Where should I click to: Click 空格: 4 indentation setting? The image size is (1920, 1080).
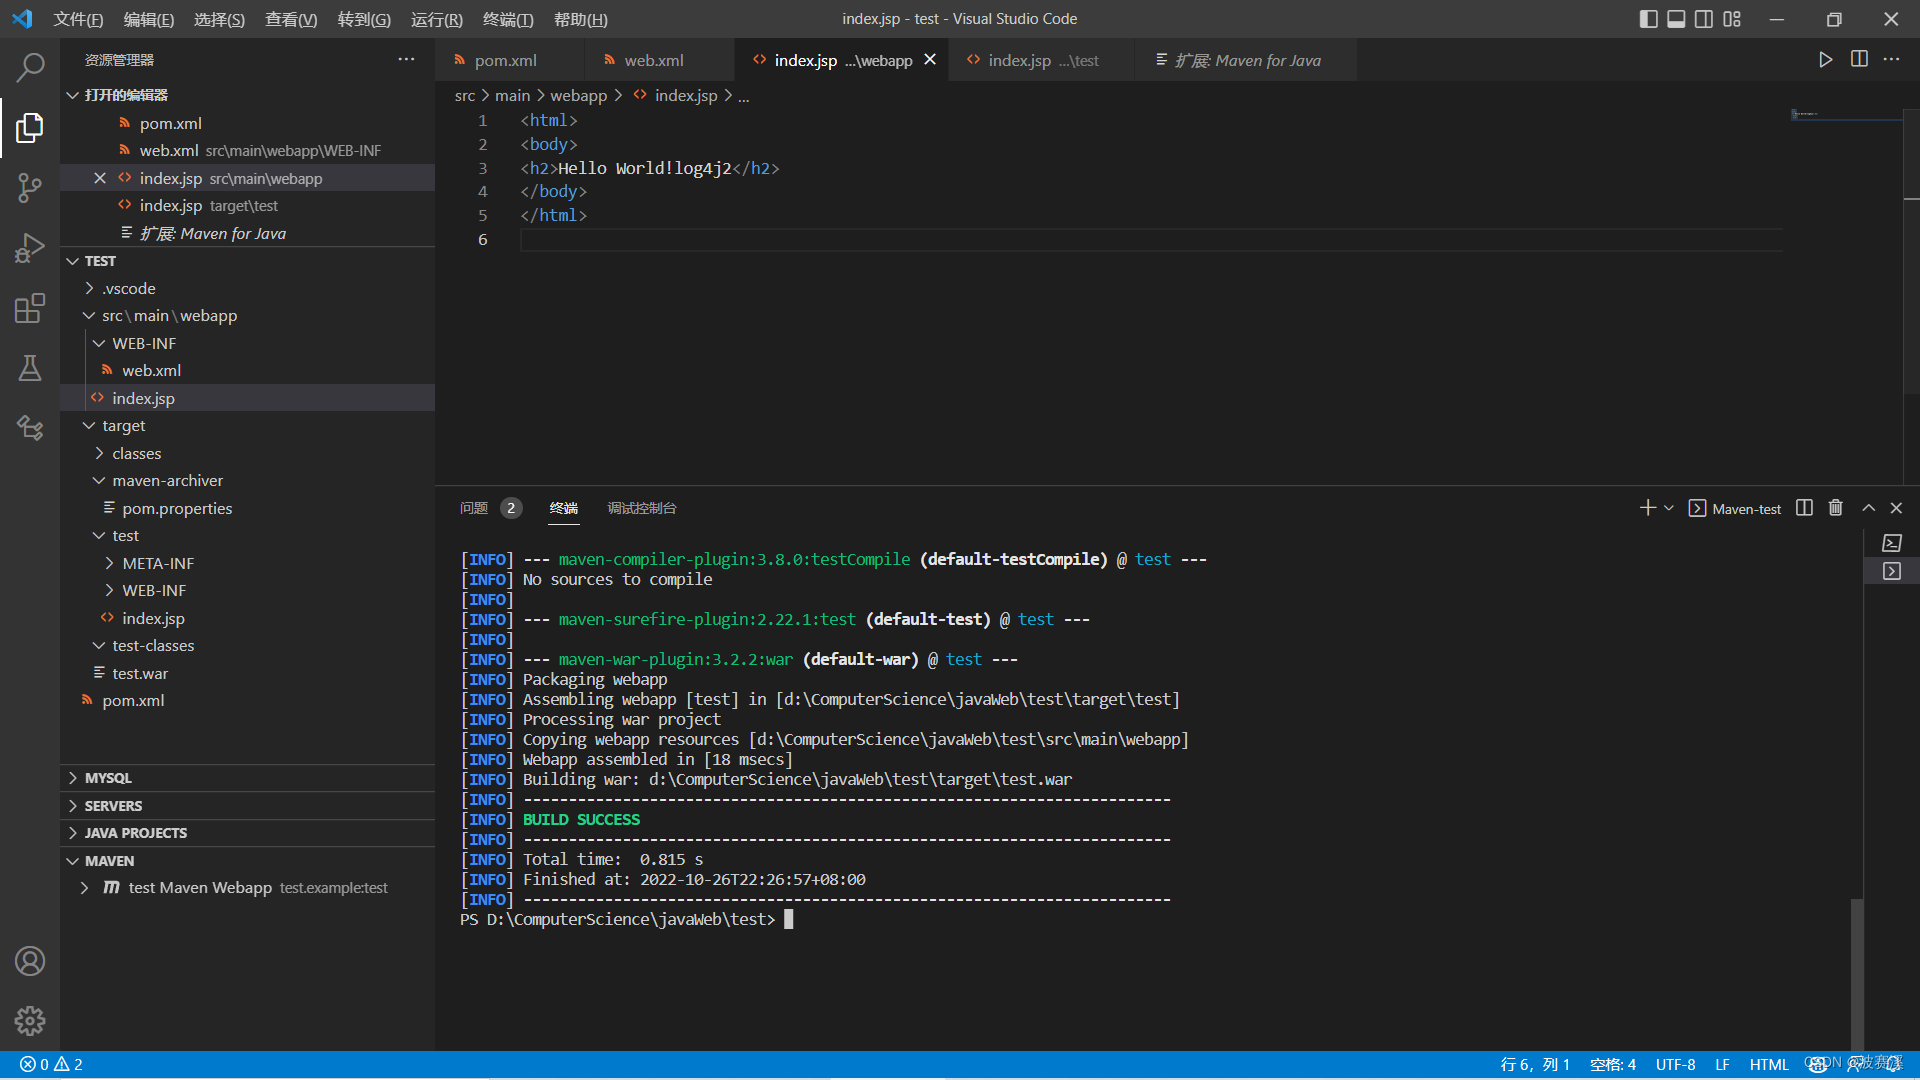(x=1613, y=1065)
